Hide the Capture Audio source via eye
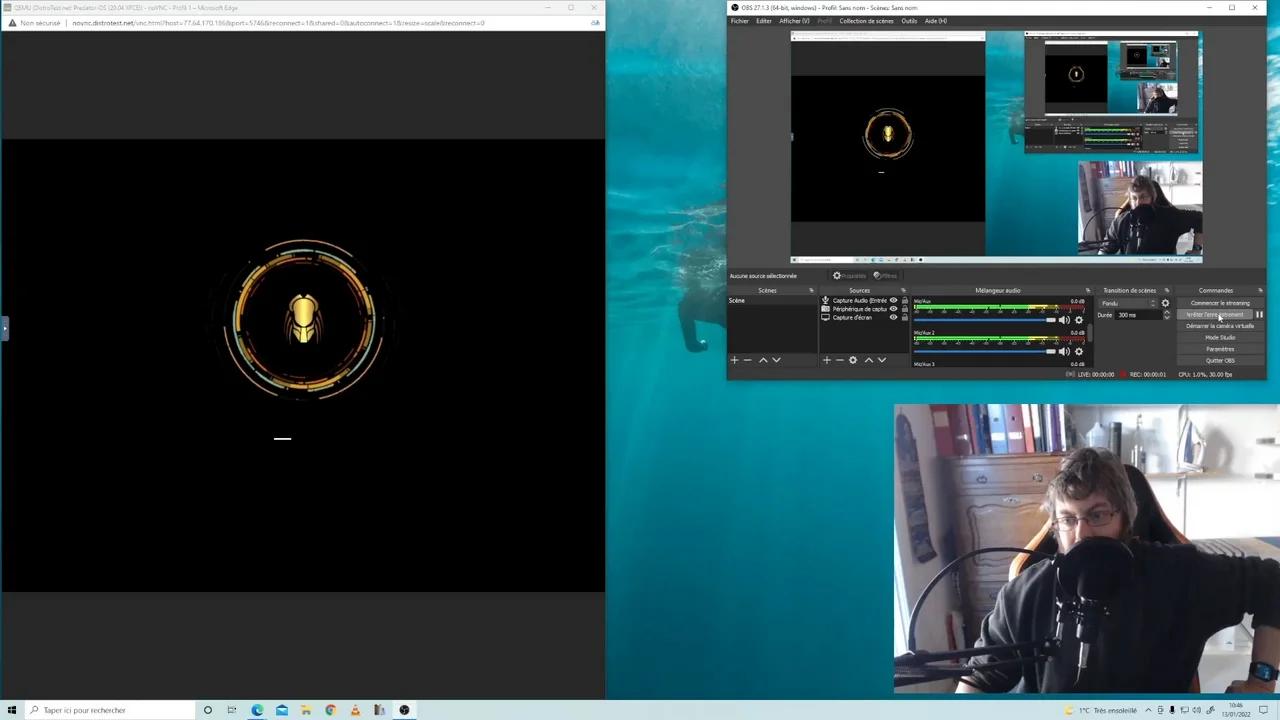 pos(894,300)
